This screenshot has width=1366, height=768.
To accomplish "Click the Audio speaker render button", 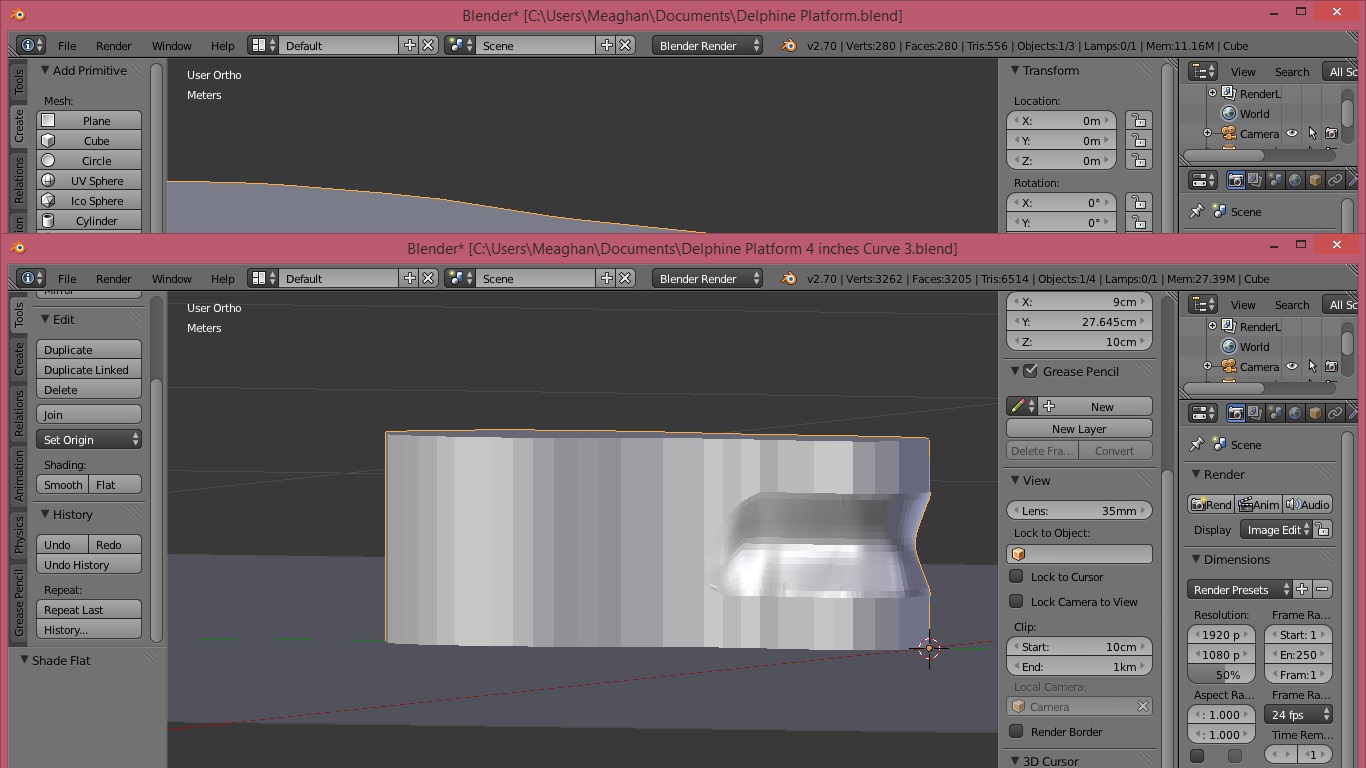I will click(1307, 505).
